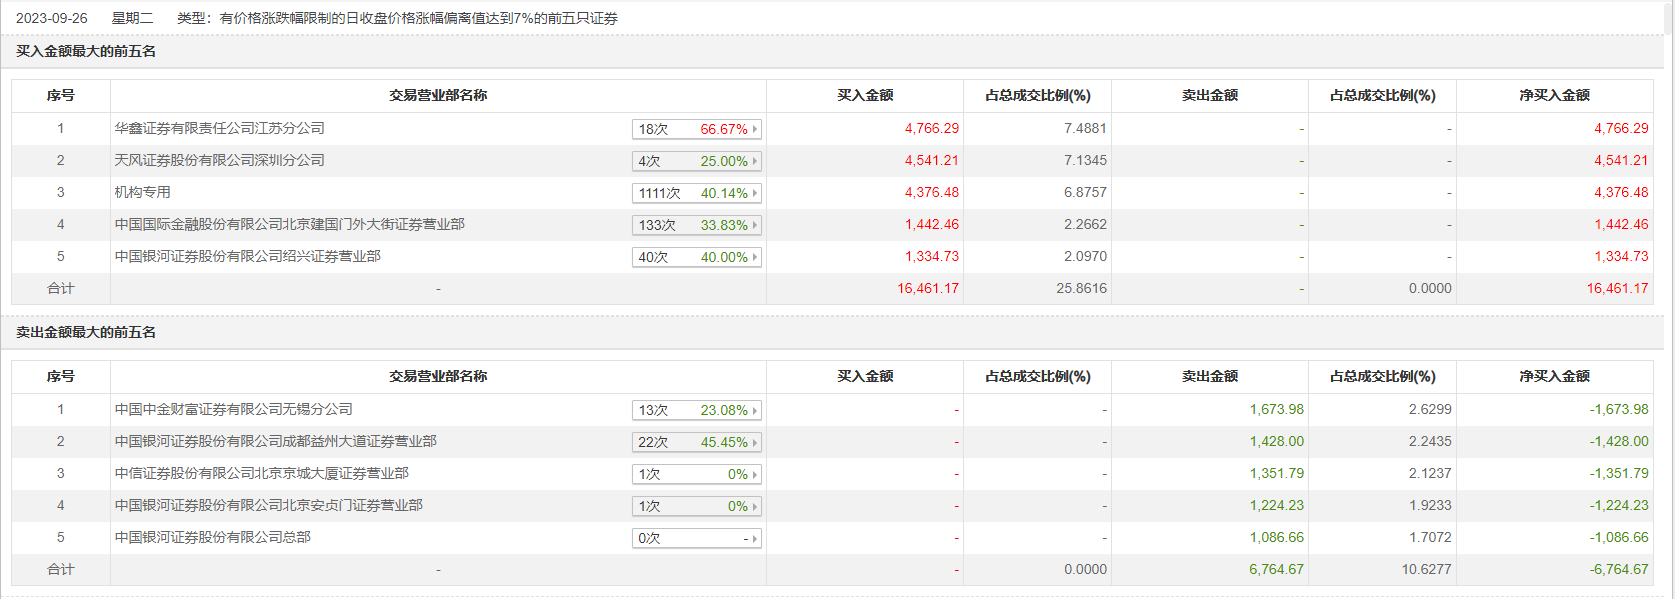Click the 买入金额最大的前五名 section title
The height and width of the screenshot is (599, 1675).
click(x=86, y=51)
